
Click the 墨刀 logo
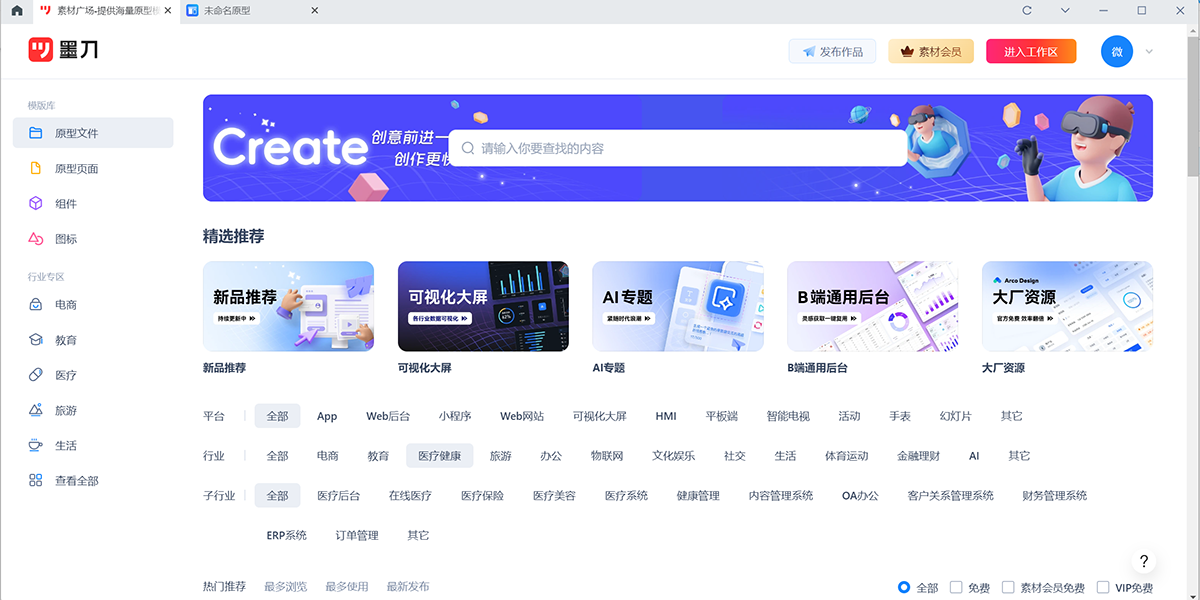coord(63,50)
